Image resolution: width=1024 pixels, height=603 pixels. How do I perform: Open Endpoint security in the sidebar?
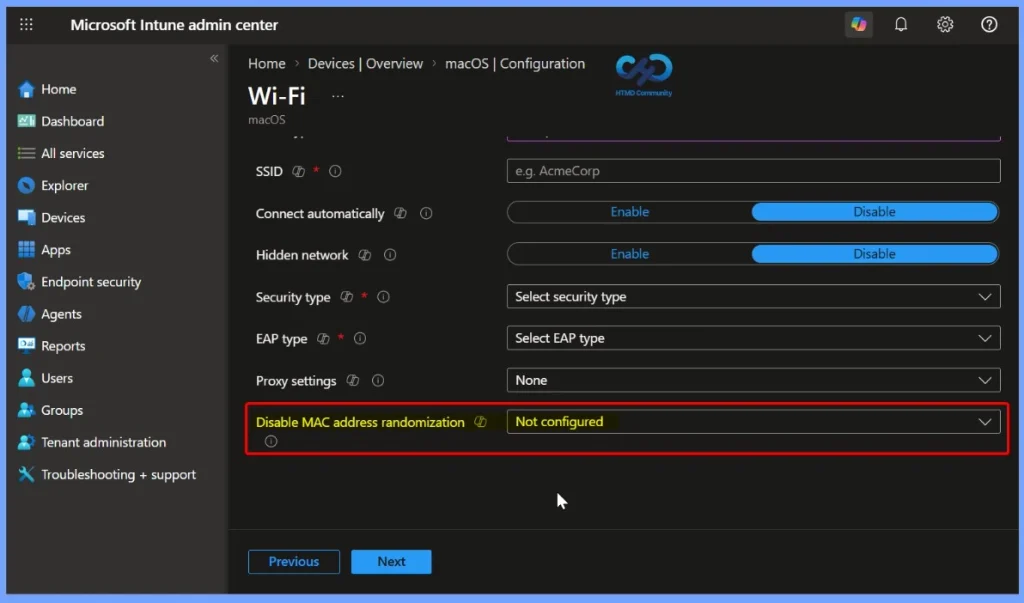(x=91, y=282)
